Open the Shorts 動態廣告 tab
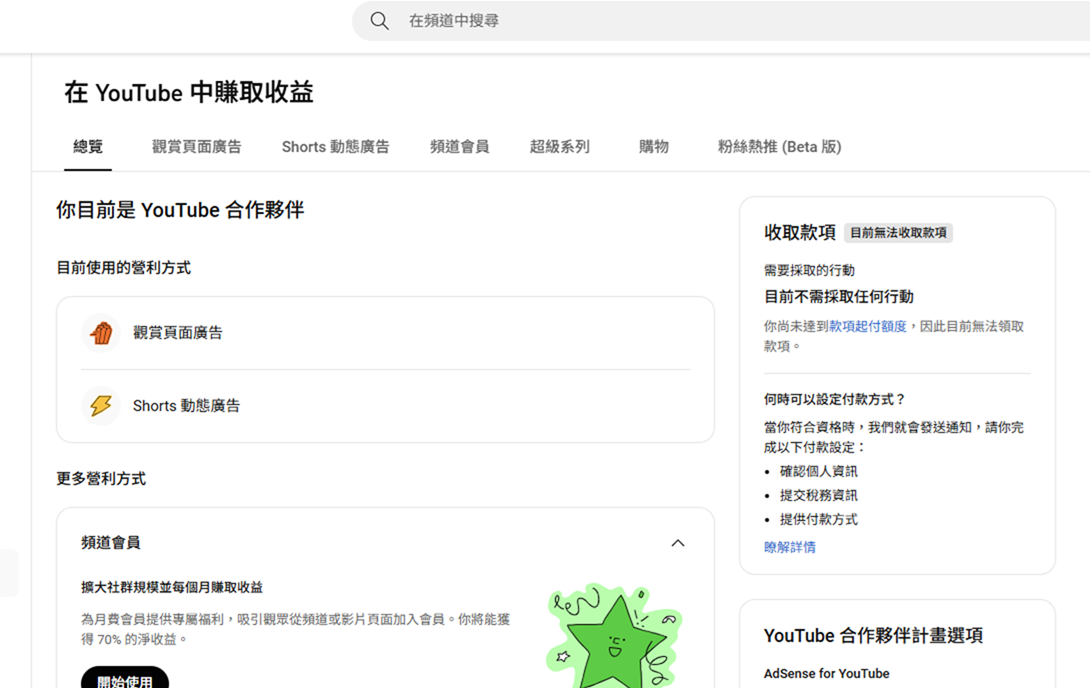Viewport: 1090px width, 688px height. click(336, 147)
